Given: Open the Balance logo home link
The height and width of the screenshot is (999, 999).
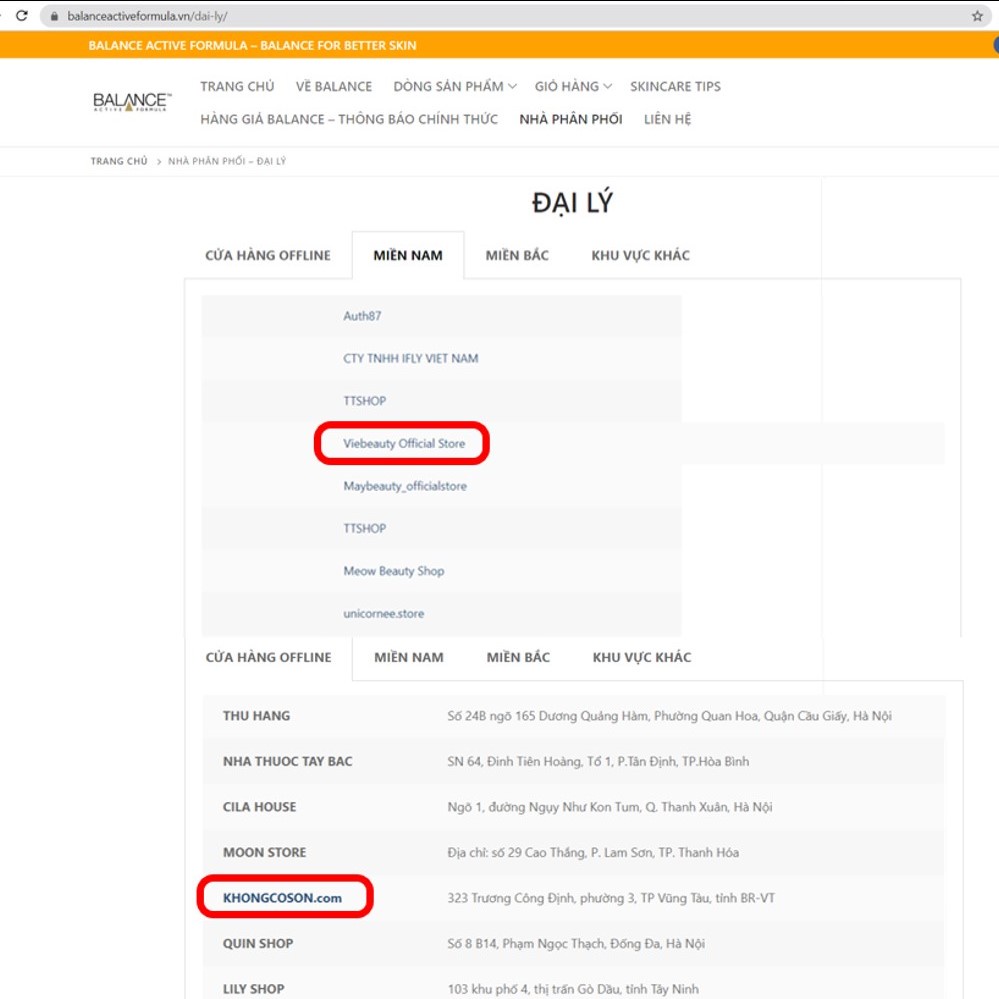Looking at the screenshot, I should coord(132,101).
